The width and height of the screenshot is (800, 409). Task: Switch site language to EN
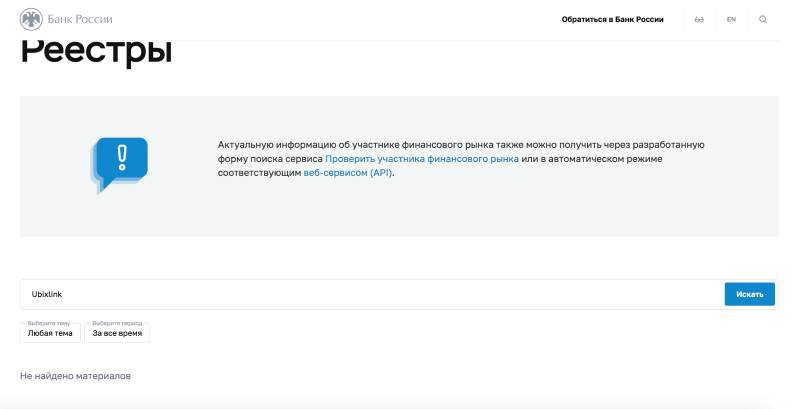point(731,19)
